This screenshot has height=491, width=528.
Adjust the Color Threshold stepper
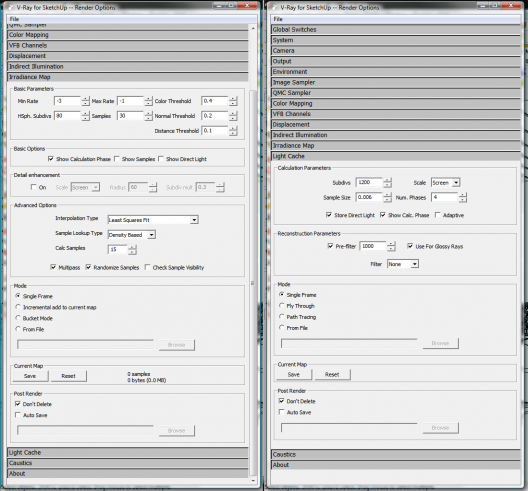point(233,101)
